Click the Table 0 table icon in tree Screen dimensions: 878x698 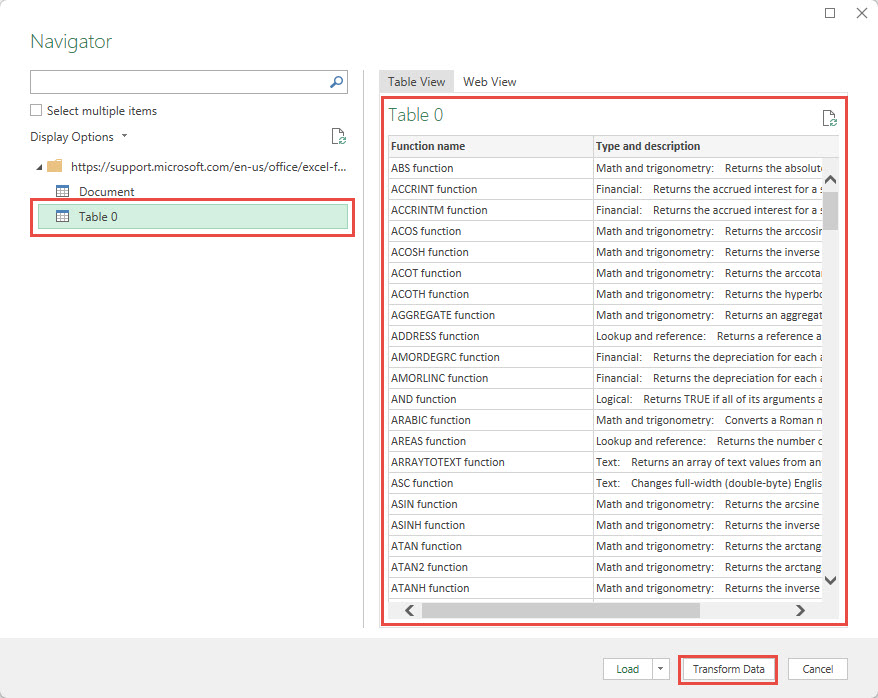[x=62, y=216]
